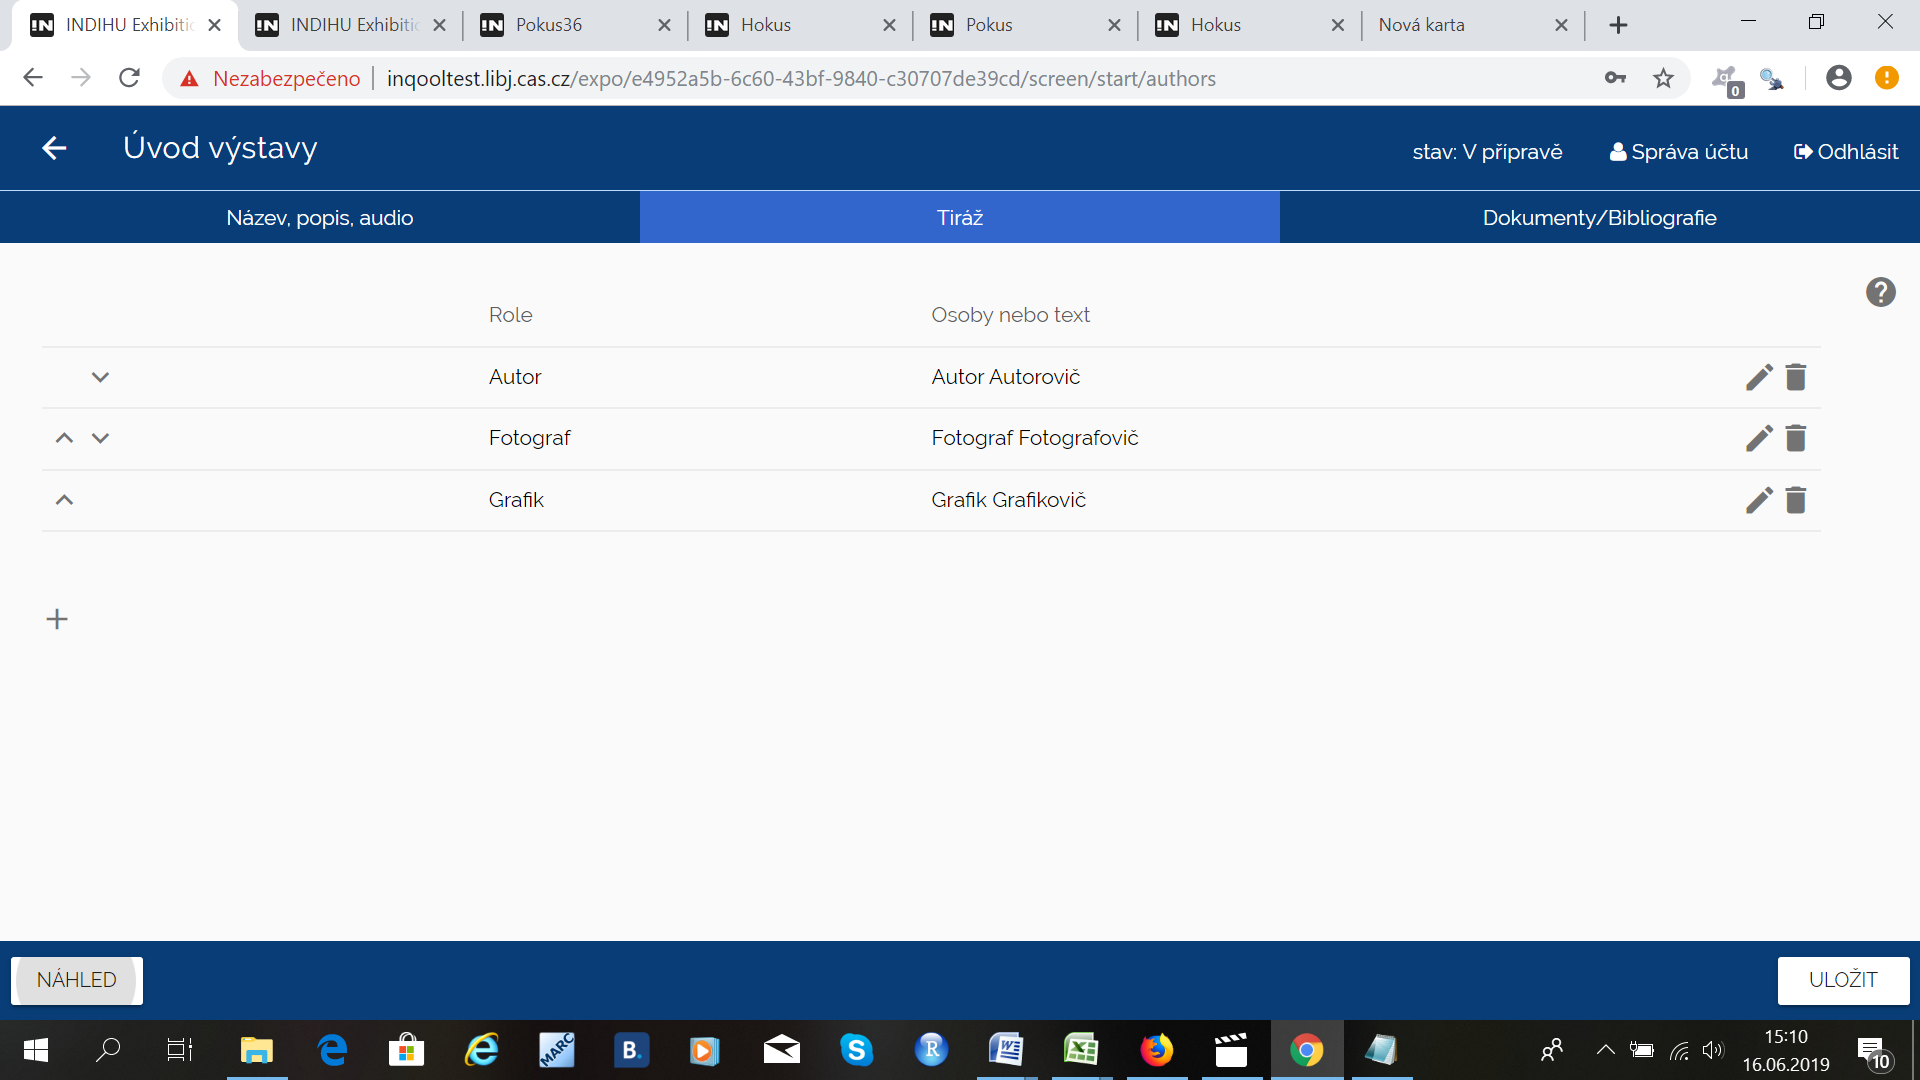Open the Dokumenty/Bibliografie tab
This screenshot has height=1080, width=1920.
(x=1599, y=217)
